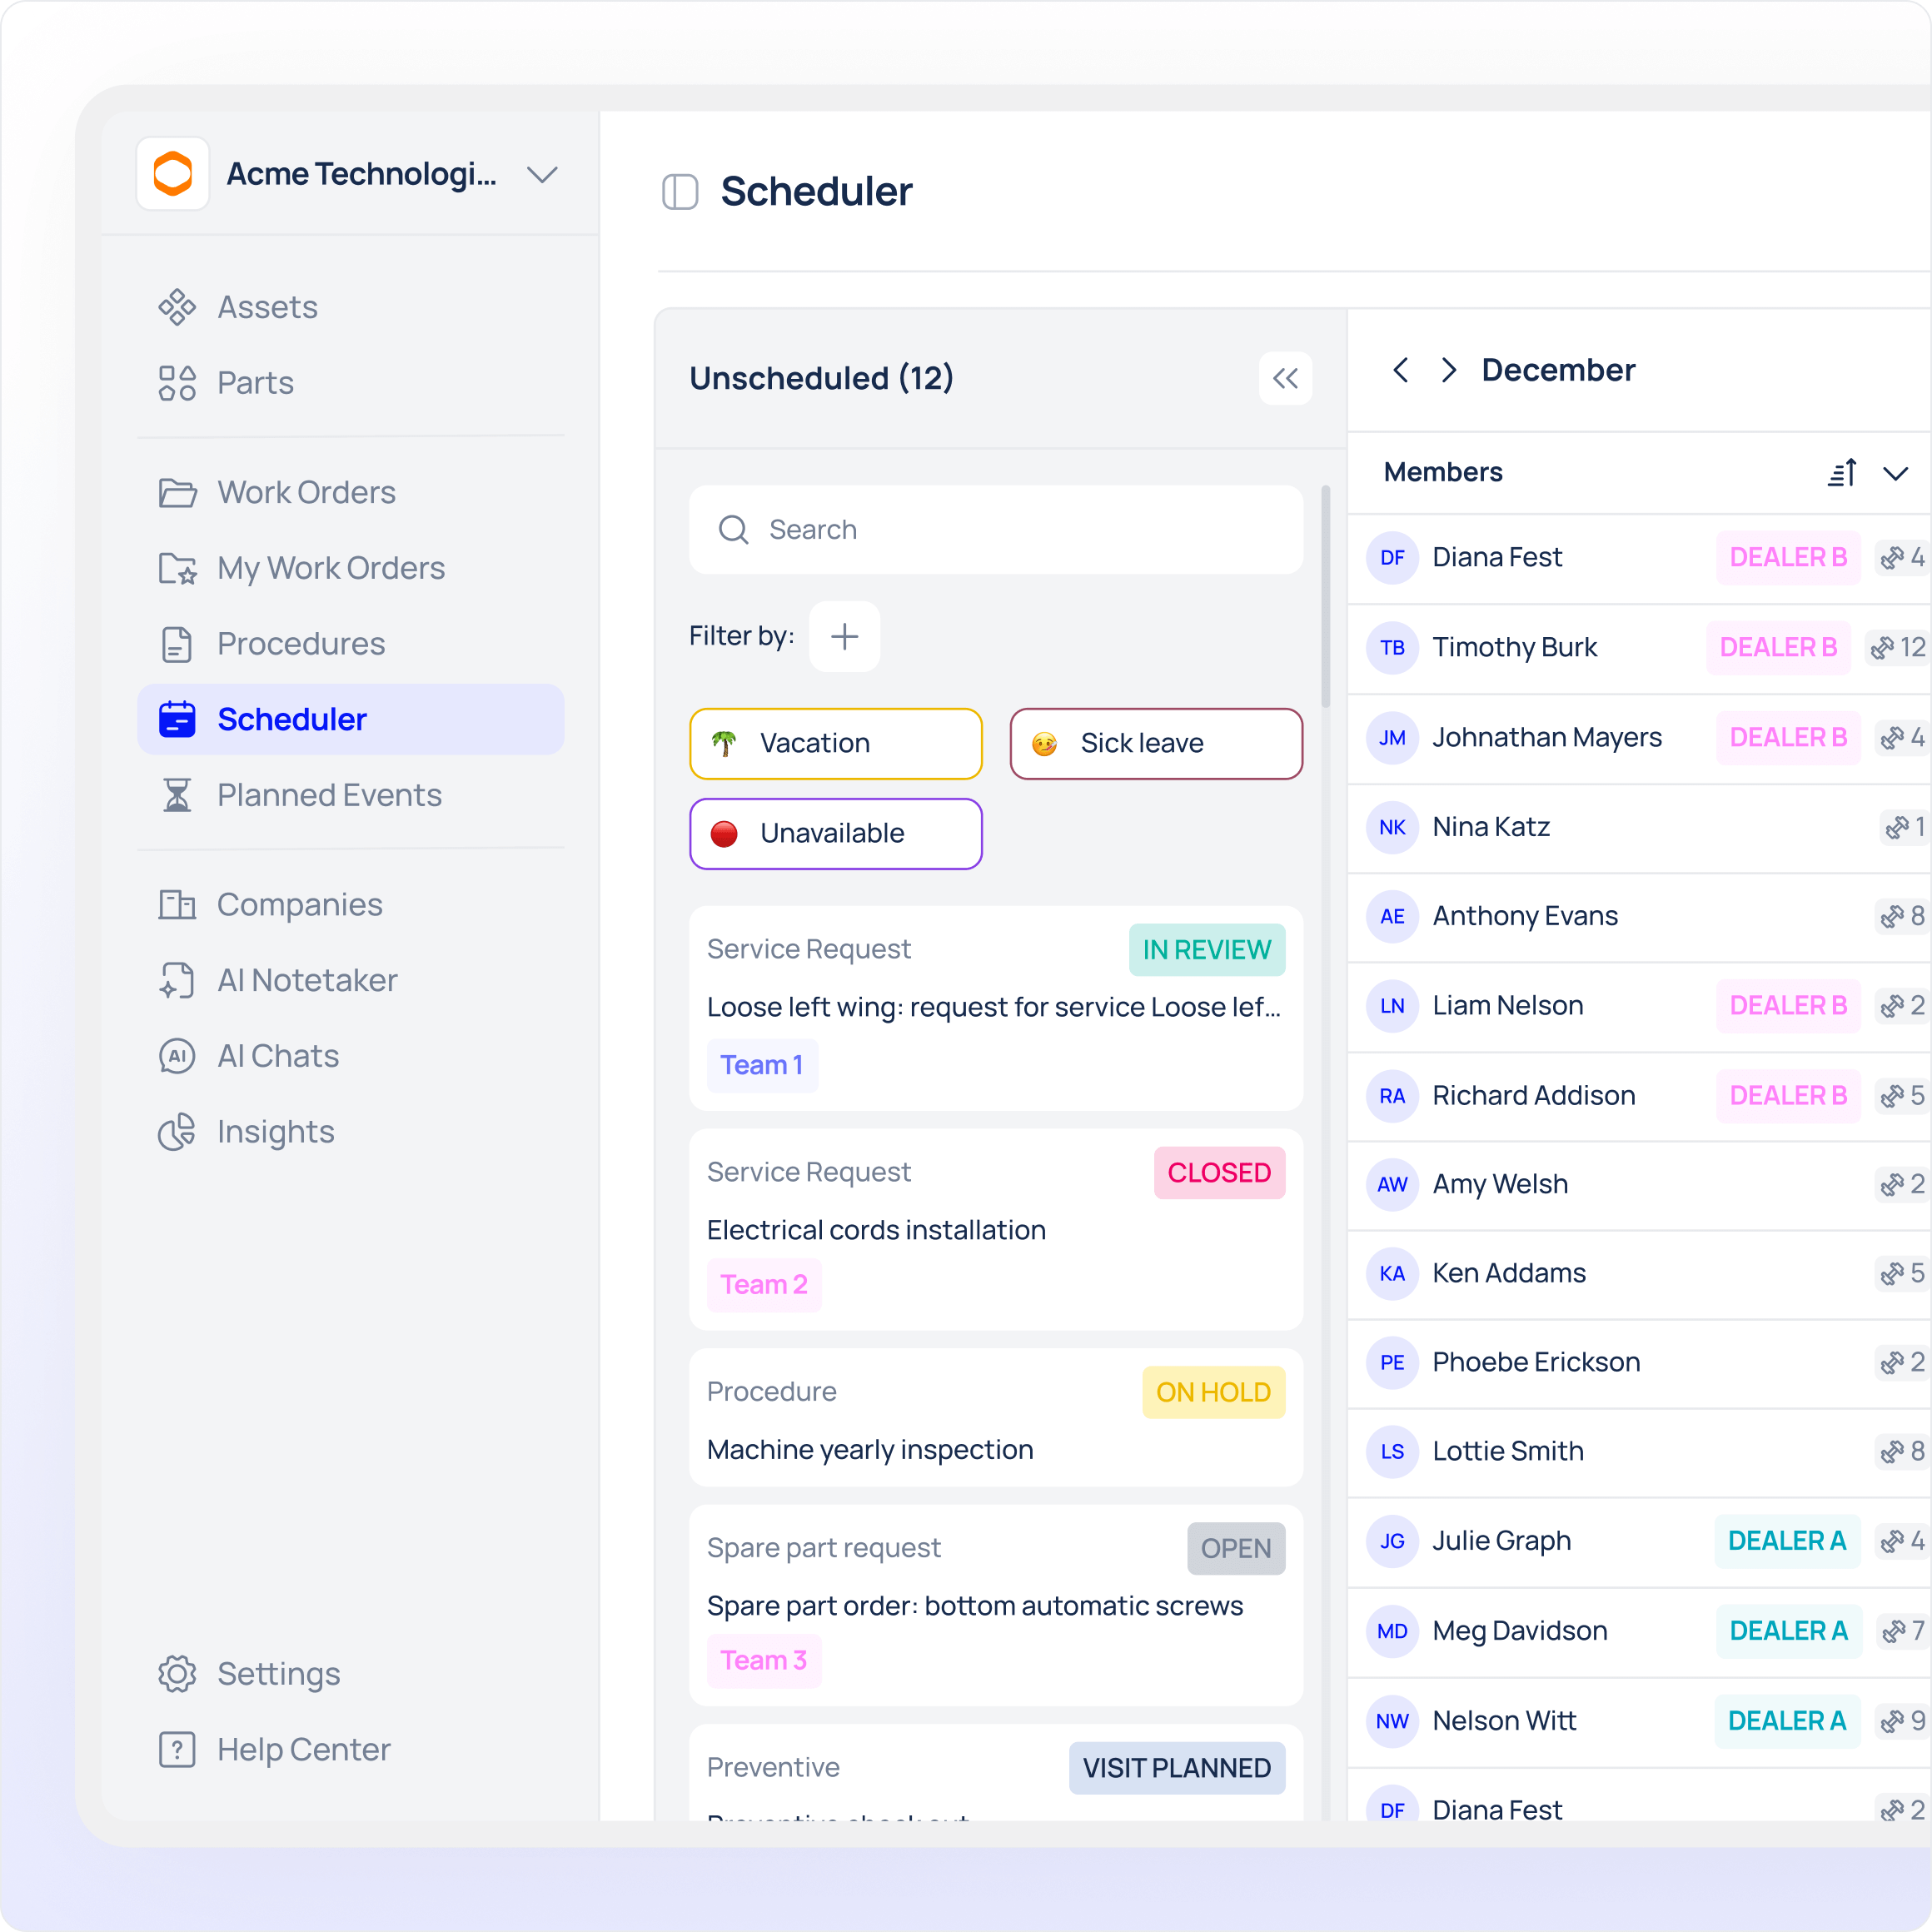Click the Unscheduled list vertical scrollbar

[x=1326, y=598]
